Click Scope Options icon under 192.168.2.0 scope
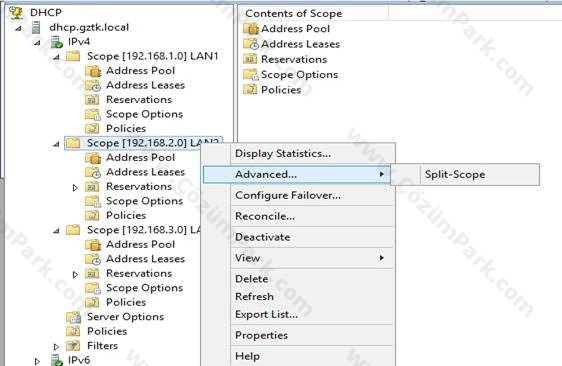The width and height of the screenshot is (562, 366). 93,201
